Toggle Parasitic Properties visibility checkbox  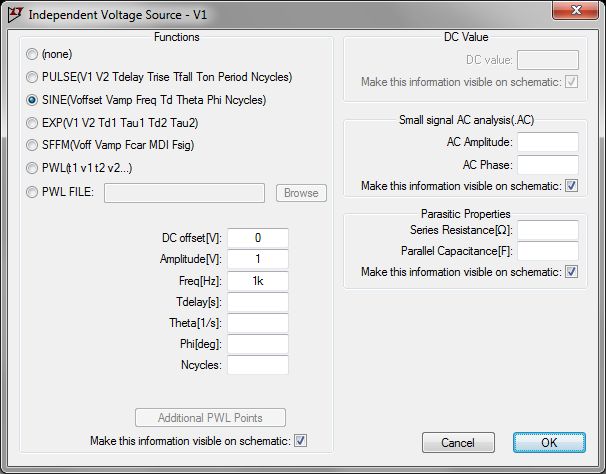click(x=572, y=271)
